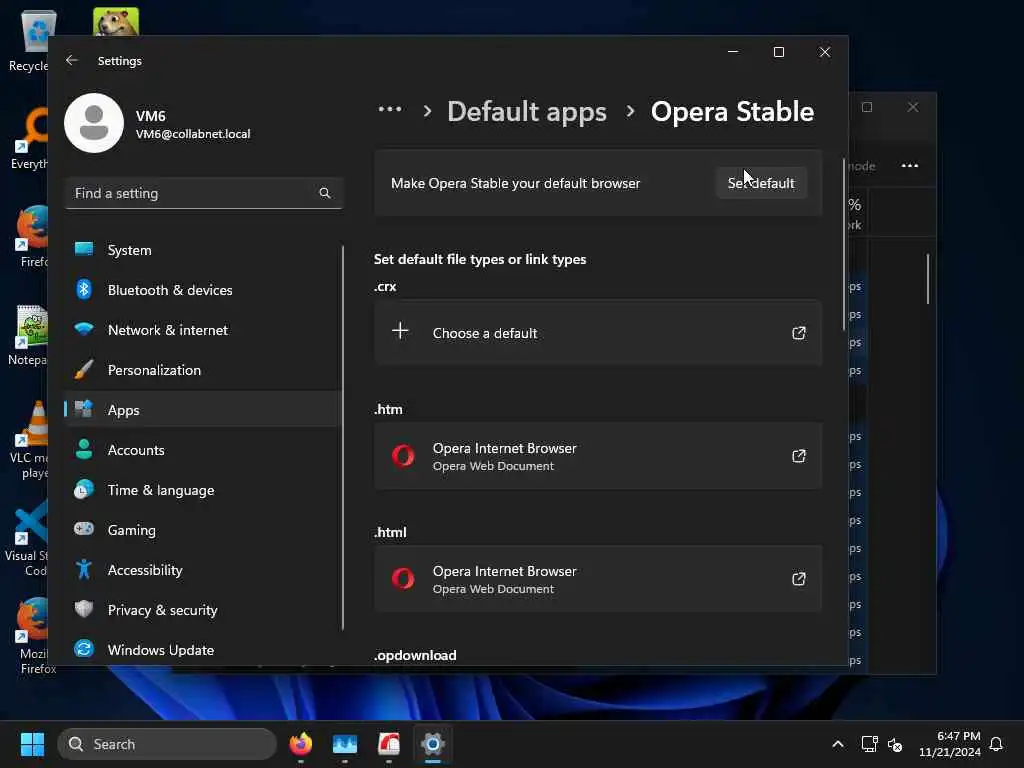Viewport: 1024px width, 768px height.
Task: Open Personalization category
Action: (202, 370)
